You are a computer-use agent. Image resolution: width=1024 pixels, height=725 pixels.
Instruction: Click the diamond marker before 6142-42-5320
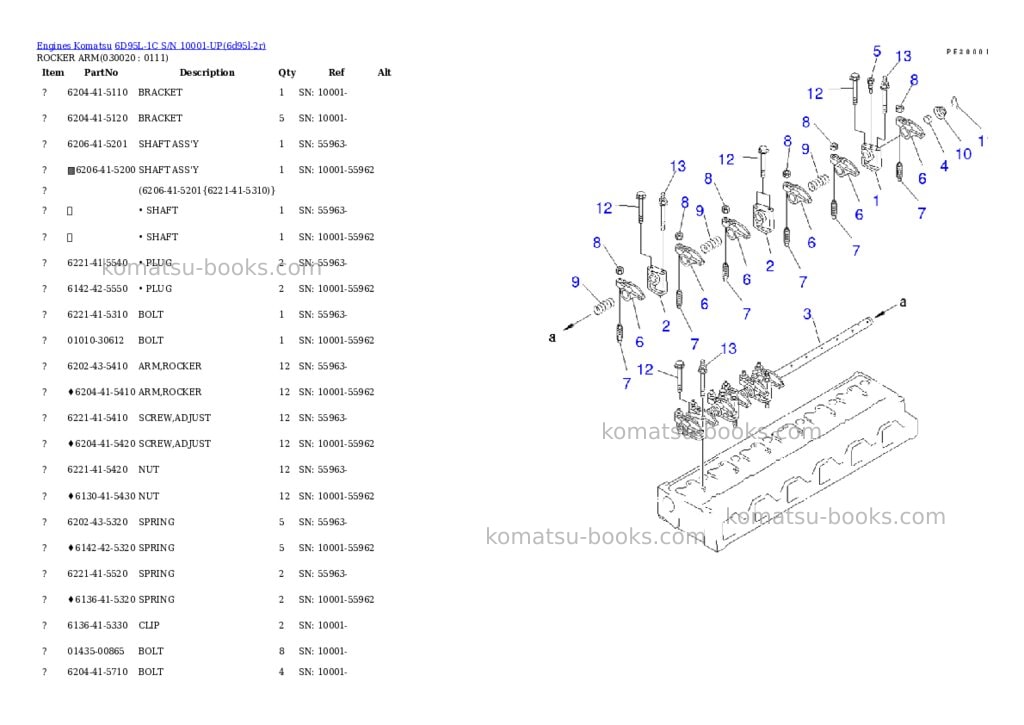pos(71,548)
